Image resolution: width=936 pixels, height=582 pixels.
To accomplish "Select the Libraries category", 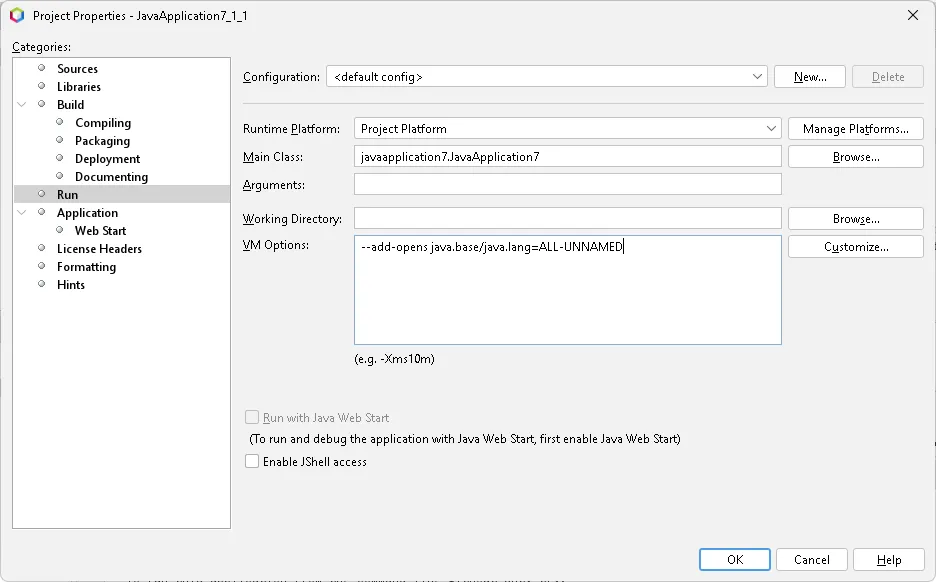I will point(78,87).
